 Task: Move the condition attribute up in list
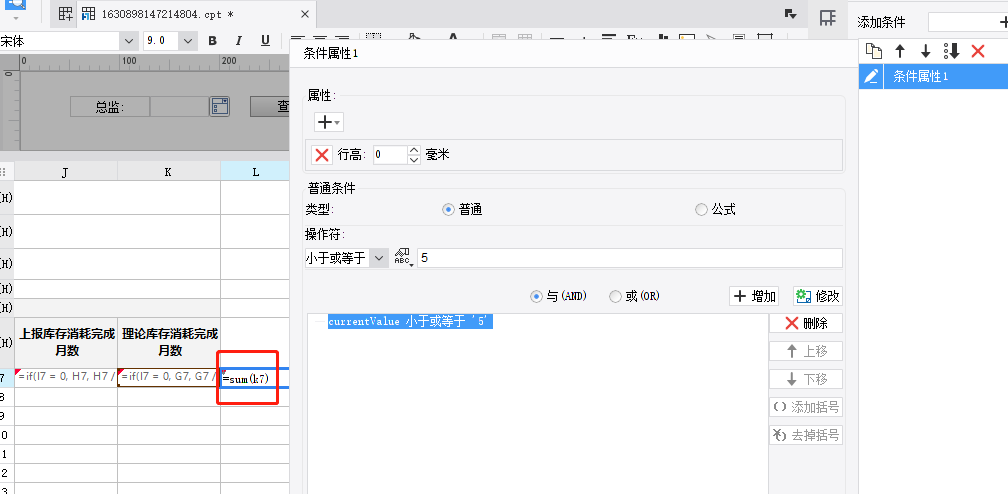(x=900, y=51)
